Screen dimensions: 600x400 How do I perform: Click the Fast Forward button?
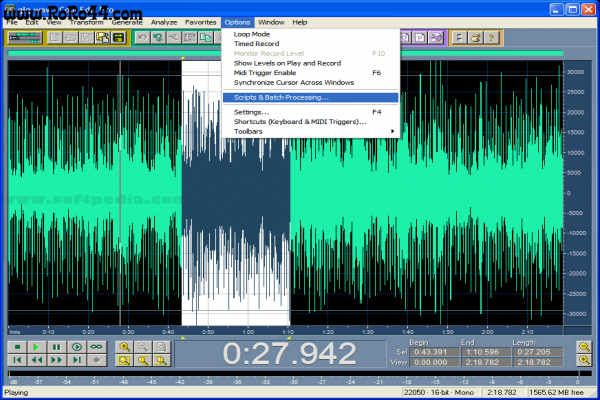pos(57,360)
